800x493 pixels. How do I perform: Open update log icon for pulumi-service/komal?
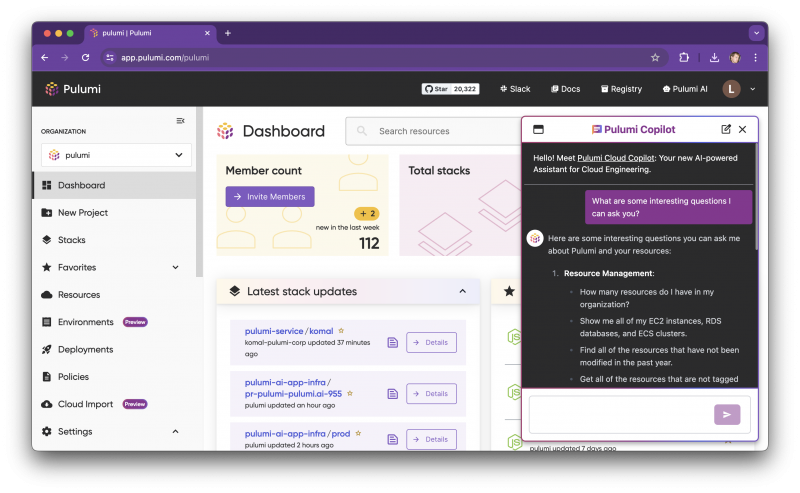point(392,342)
